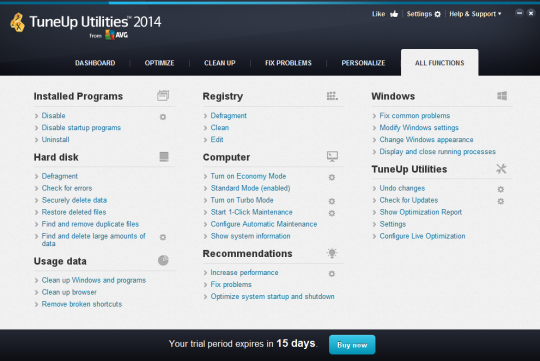Image resolution: width=540 pixels, height=361 pixels.
Task: Open Clean up browser
Action: click(x=69, y=292)
